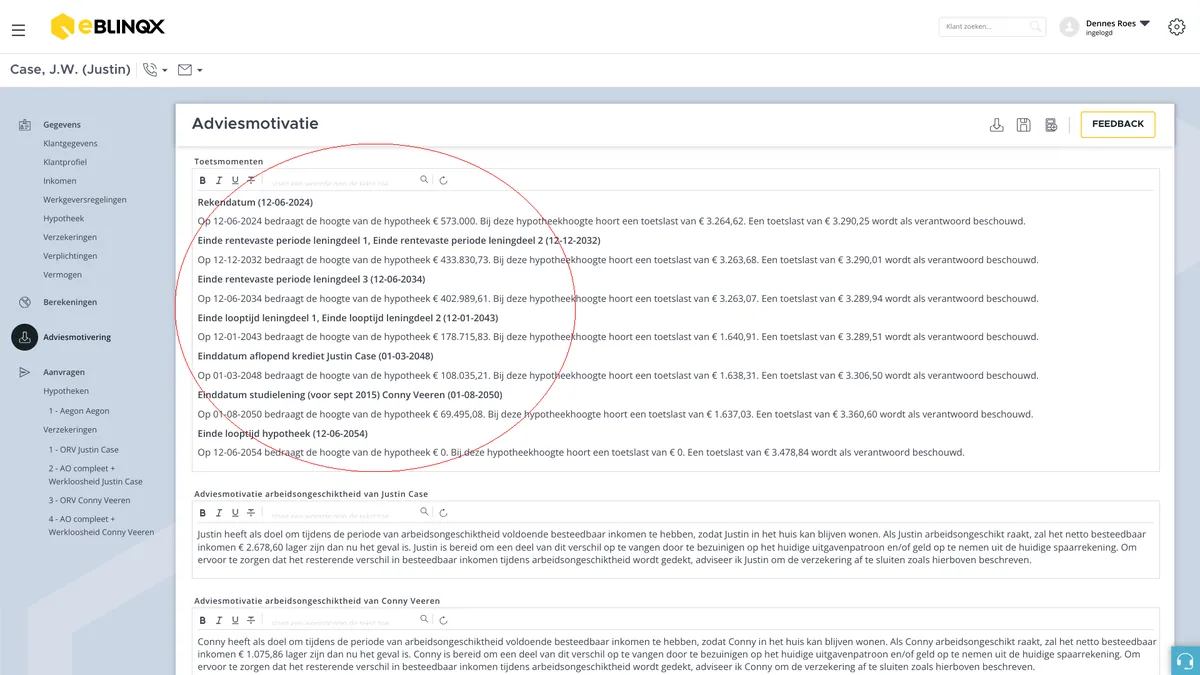Image resolution: width=1200 pixels, height=675 pixels.
Task: Open Verplichtingen in the sidebar
Action: 70,256
